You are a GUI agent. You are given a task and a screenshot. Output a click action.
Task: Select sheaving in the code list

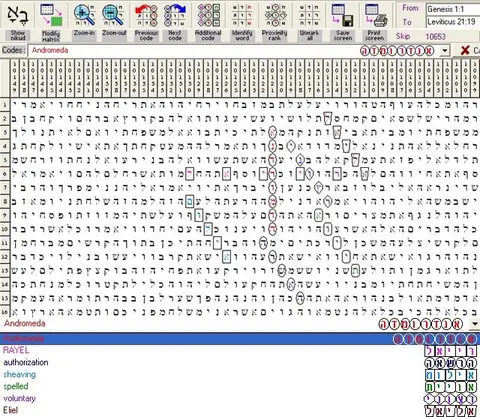[20, 374]
